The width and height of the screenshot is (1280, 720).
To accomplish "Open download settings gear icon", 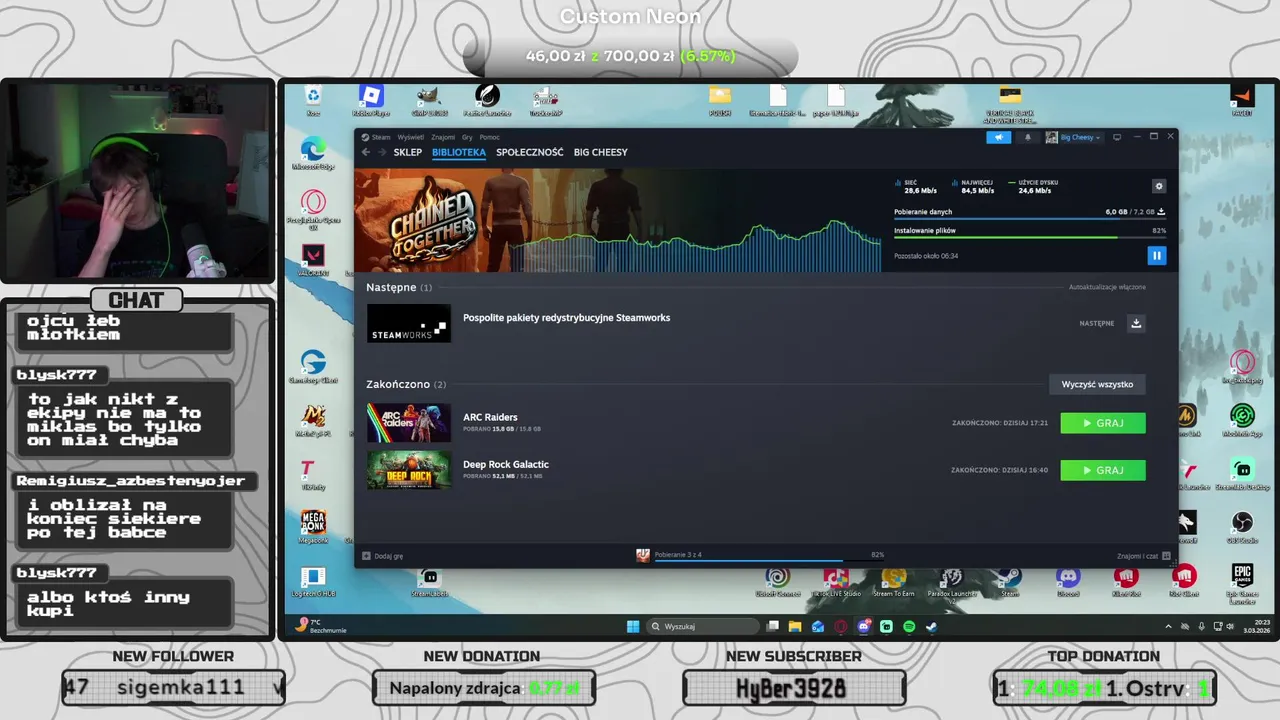I will click(x=1159, y=186).
